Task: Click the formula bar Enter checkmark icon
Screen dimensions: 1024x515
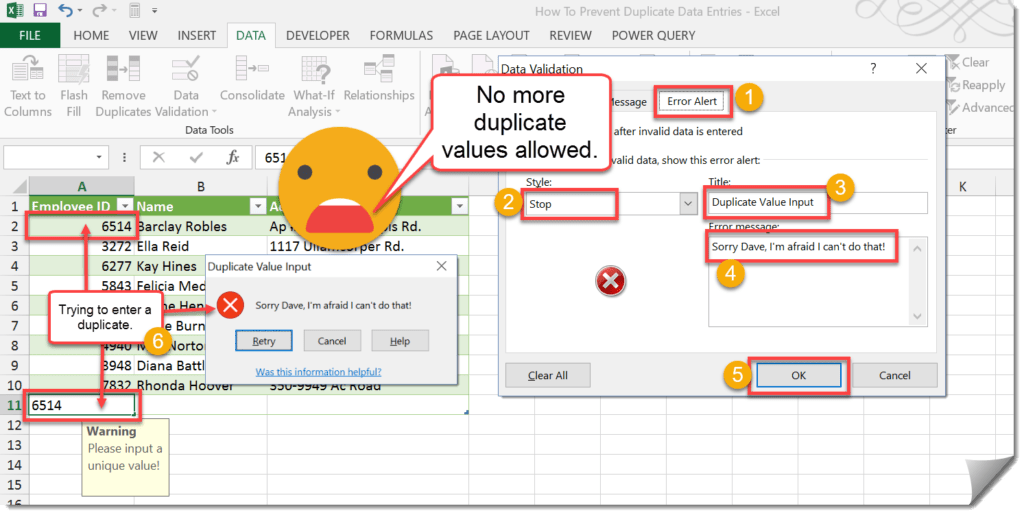Action: pos(195,157)
